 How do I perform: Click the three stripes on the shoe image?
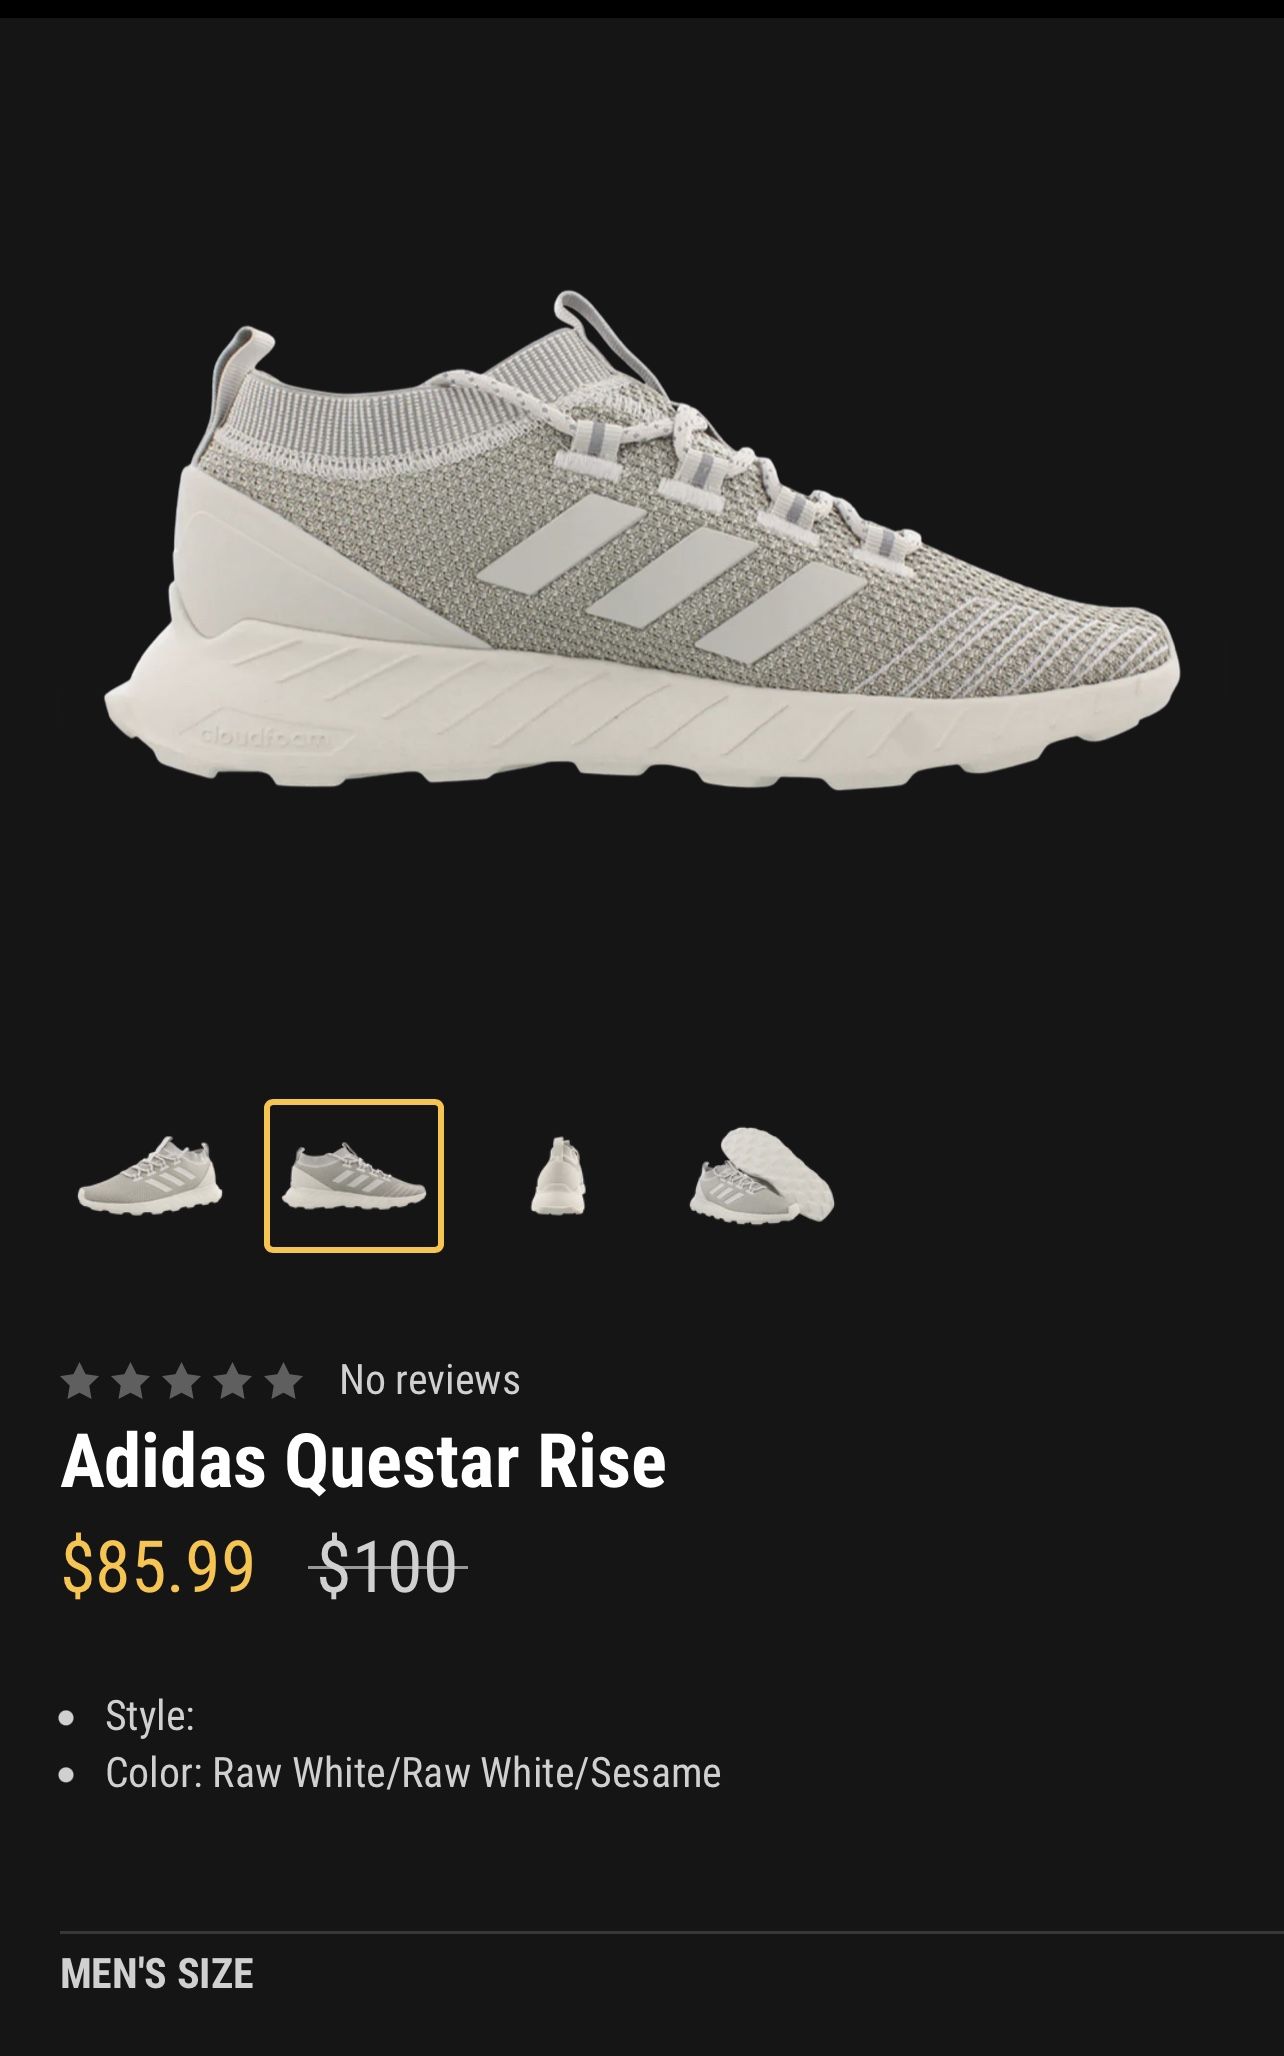point(671,577)
